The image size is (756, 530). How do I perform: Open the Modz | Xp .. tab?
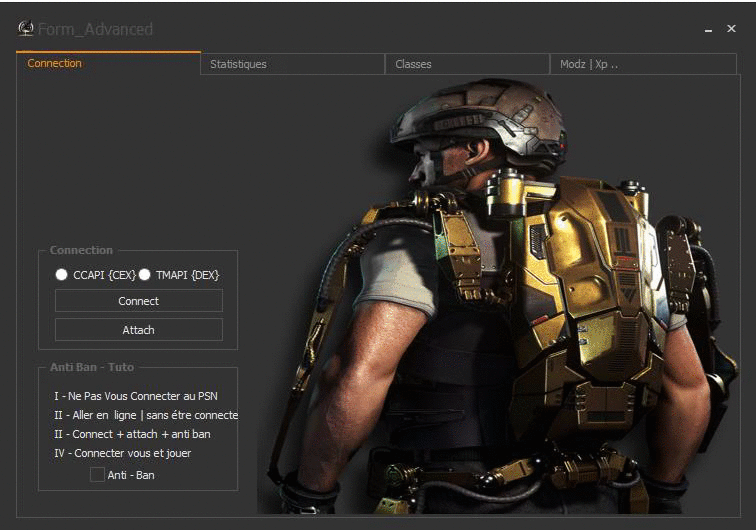coord(643,64)
